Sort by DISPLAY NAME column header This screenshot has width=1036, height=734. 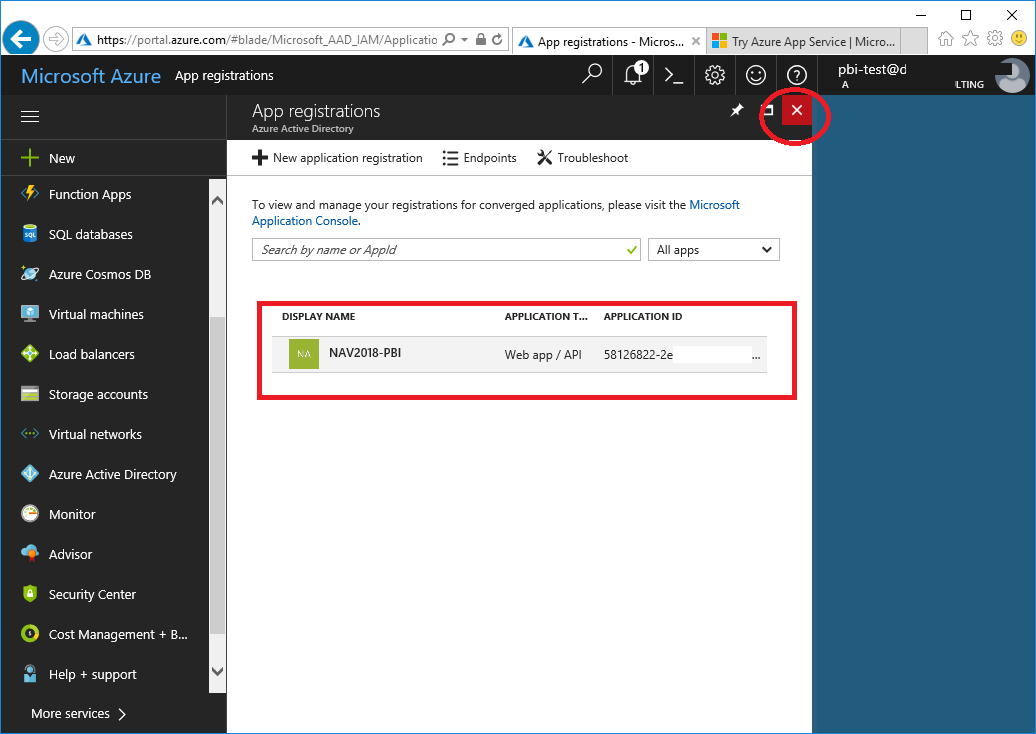point(318,316)
